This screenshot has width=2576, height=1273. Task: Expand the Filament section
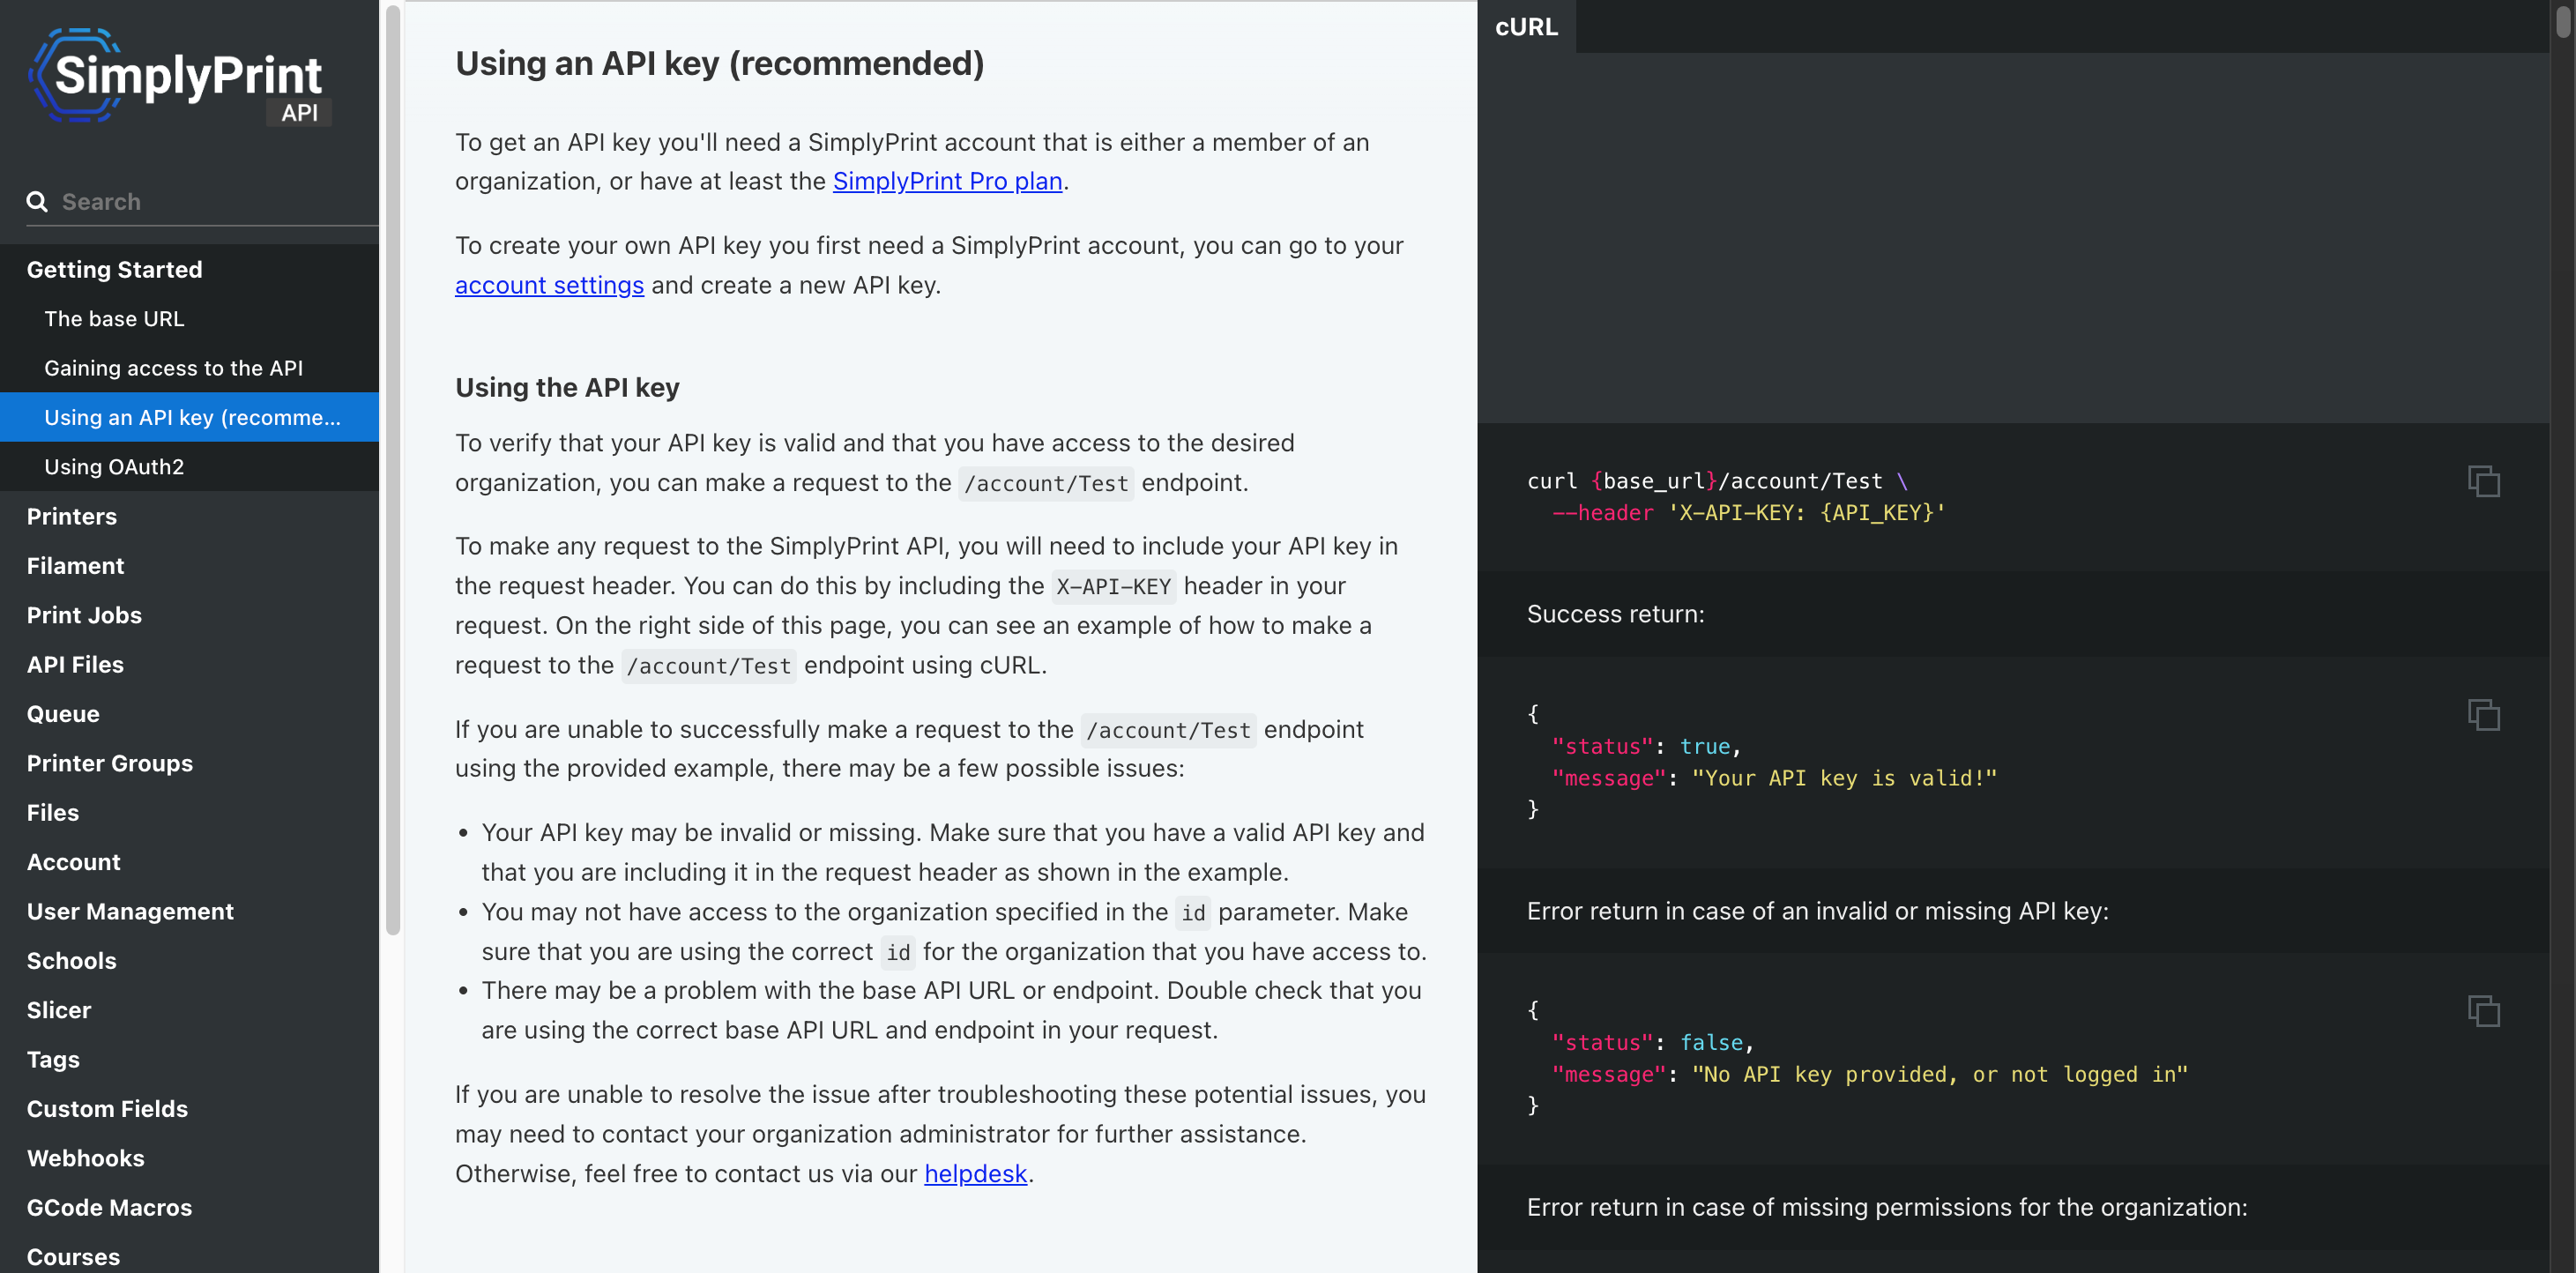tap(189, 566)
